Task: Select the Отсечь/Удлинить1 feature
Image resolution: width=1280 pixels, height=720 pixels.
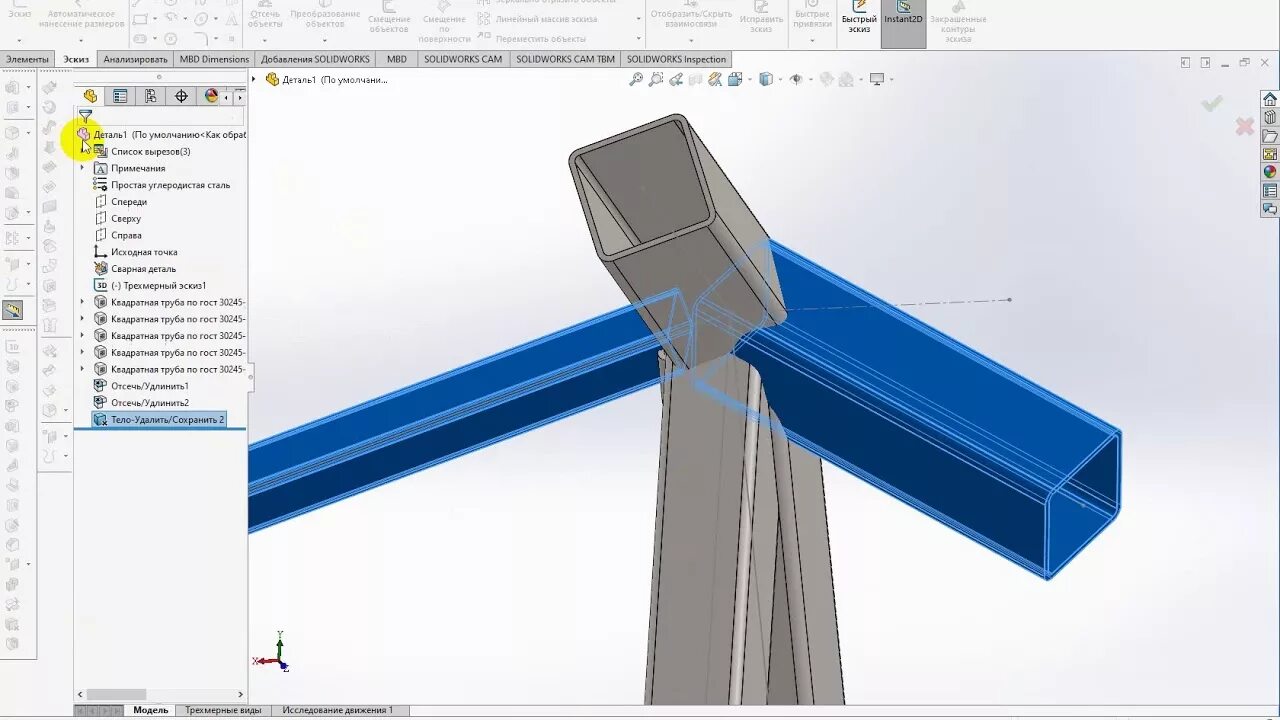Action: click(x=149, y=386)
